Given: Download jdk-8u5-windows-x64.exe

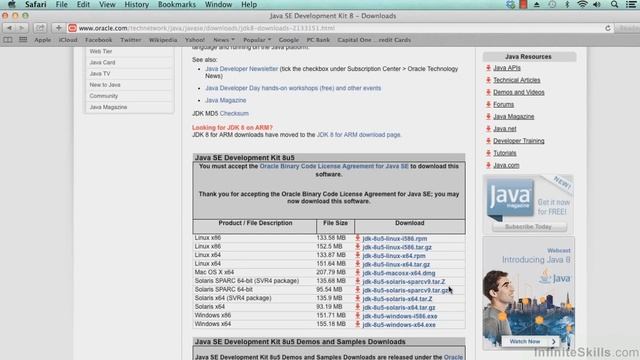Looking at the screenshot, I should pos(399,325).
